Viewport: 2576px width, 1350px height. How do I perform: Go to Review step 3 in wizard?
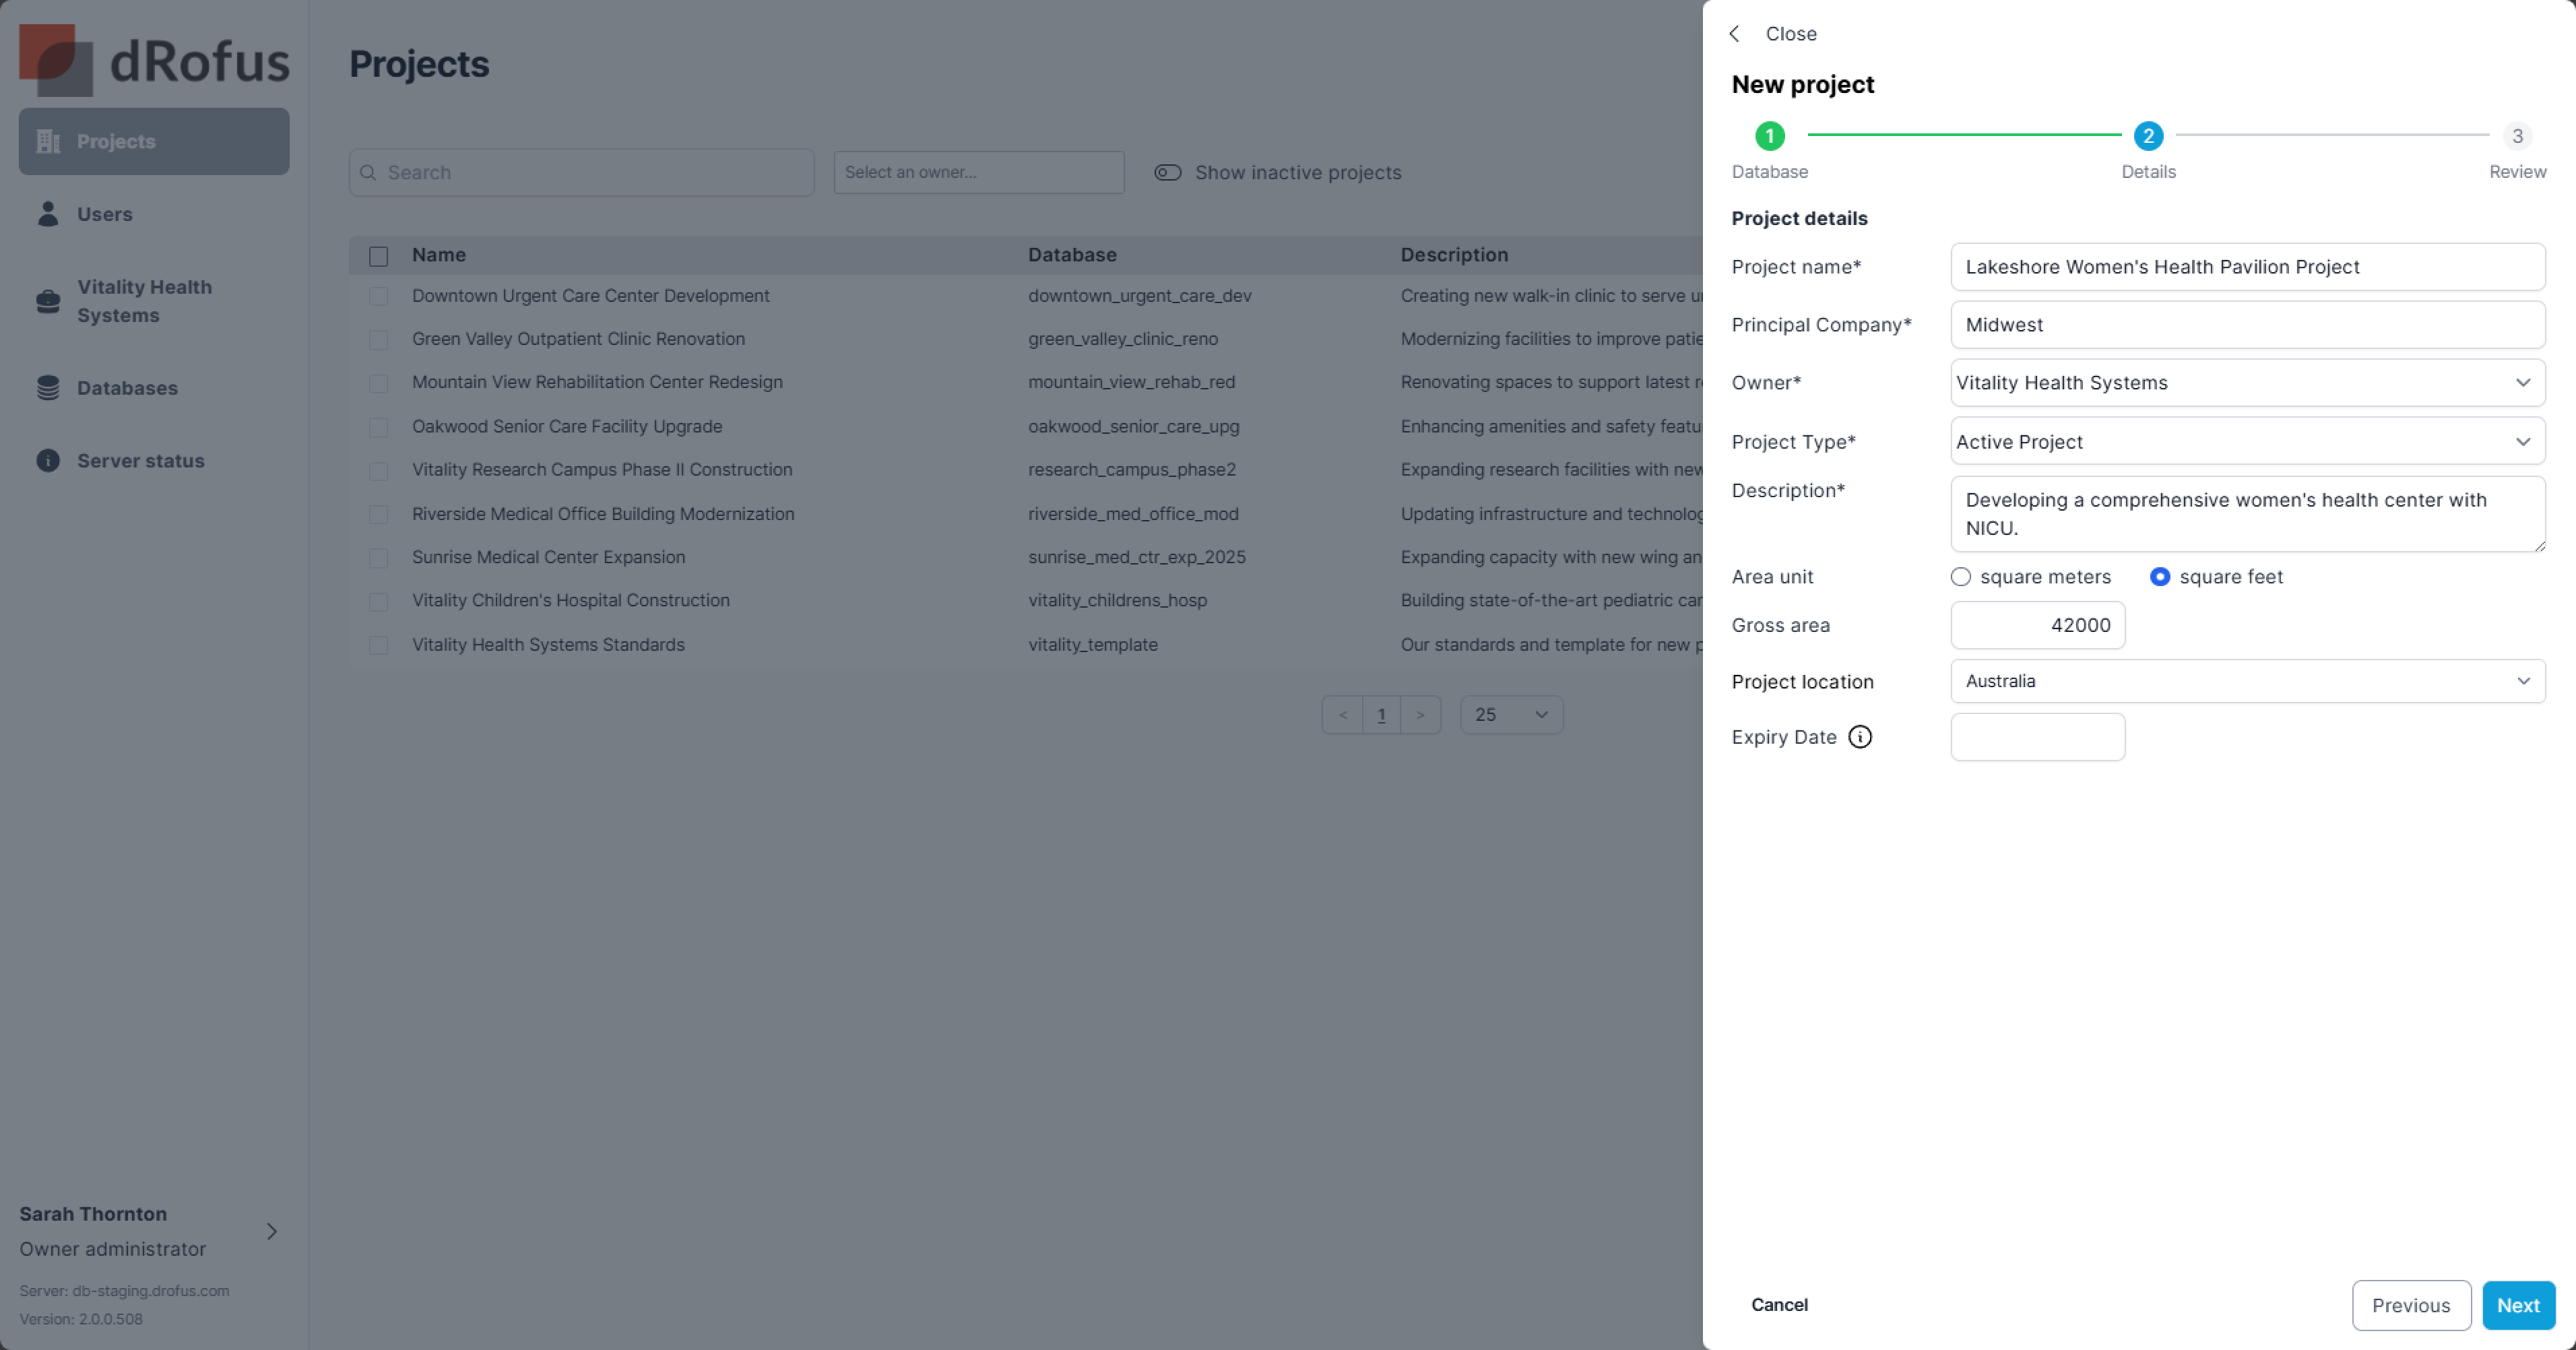coord(2517,136)
